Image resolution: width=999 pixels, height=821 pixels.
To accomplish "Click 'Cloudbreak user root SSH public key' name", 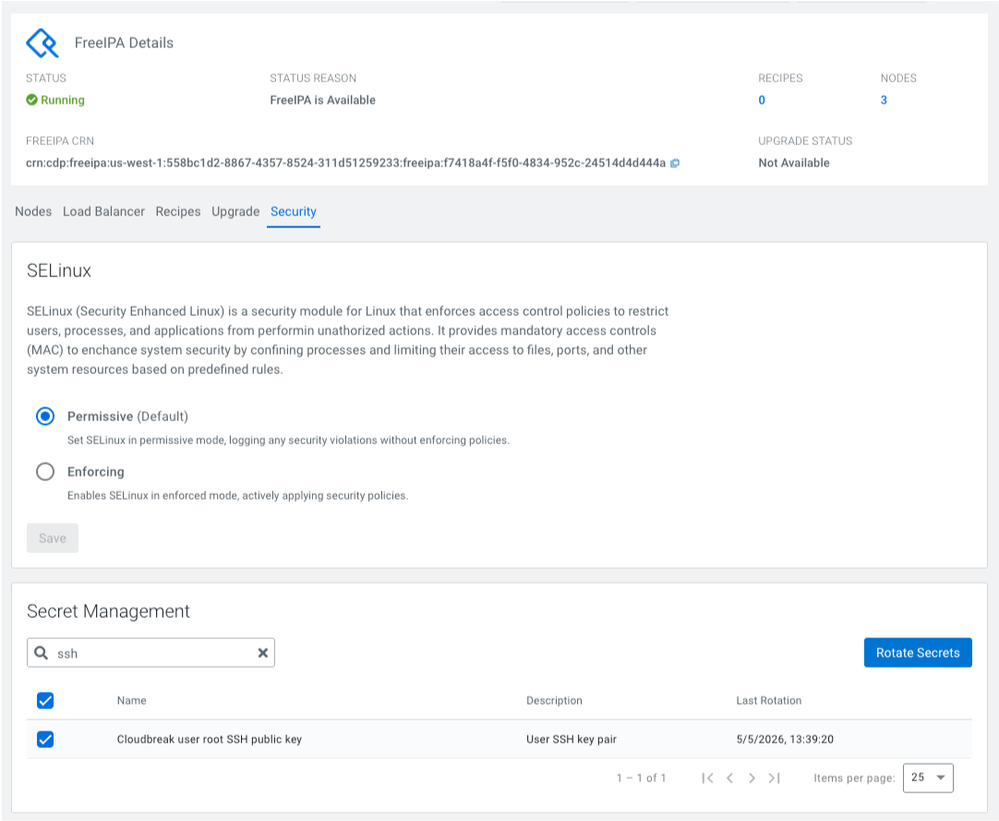I will tap(209, 739).
